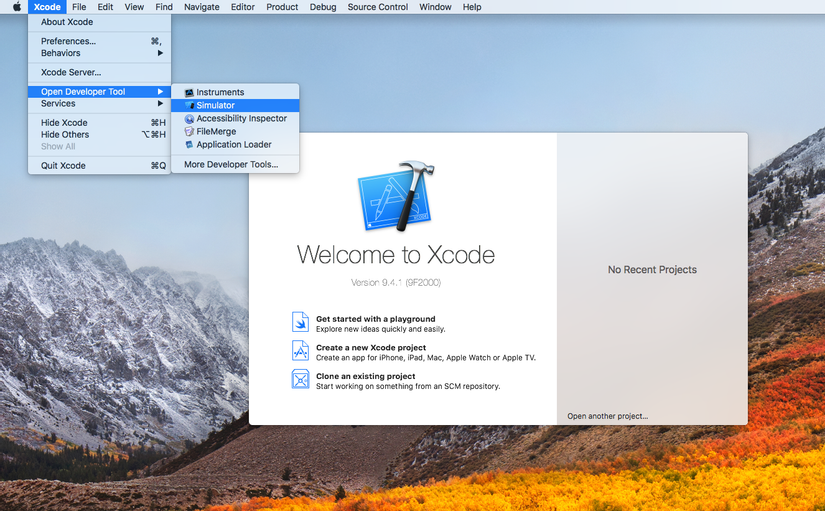This screenshot has width=825, height=511.
Task: Choose More Developer Tools…
Action: (x=235, y=164)
